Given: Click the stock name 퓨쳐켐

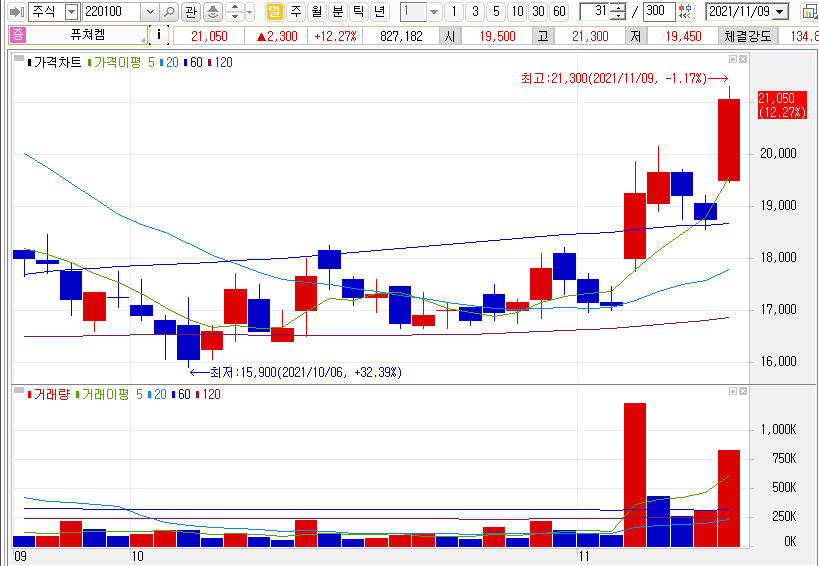Looking at the screenshot, I should [87, 36].
